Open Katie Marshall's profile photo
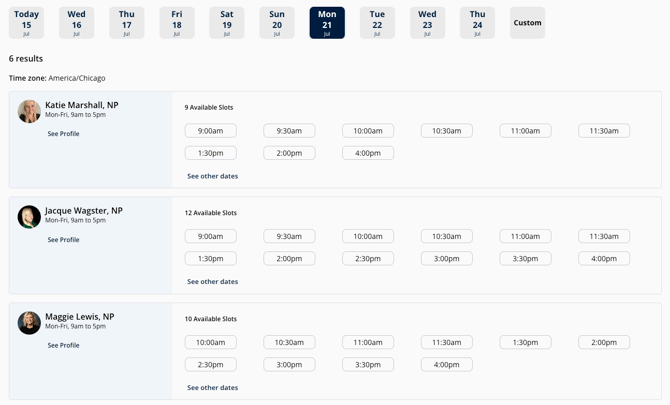 click(29, 111)
